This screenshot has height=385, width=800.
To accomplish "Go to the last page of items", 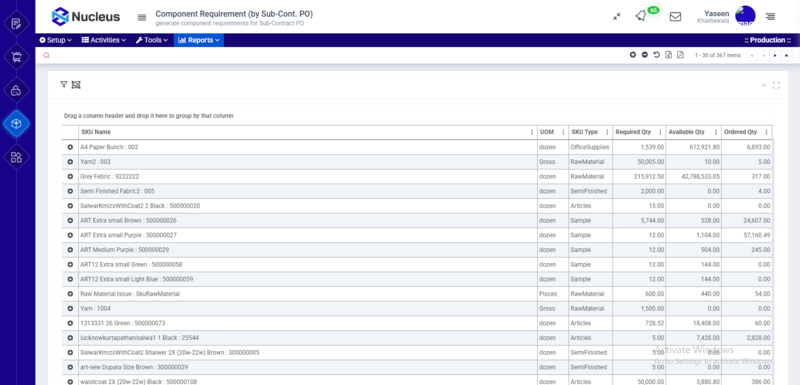I will click(787, 55).
